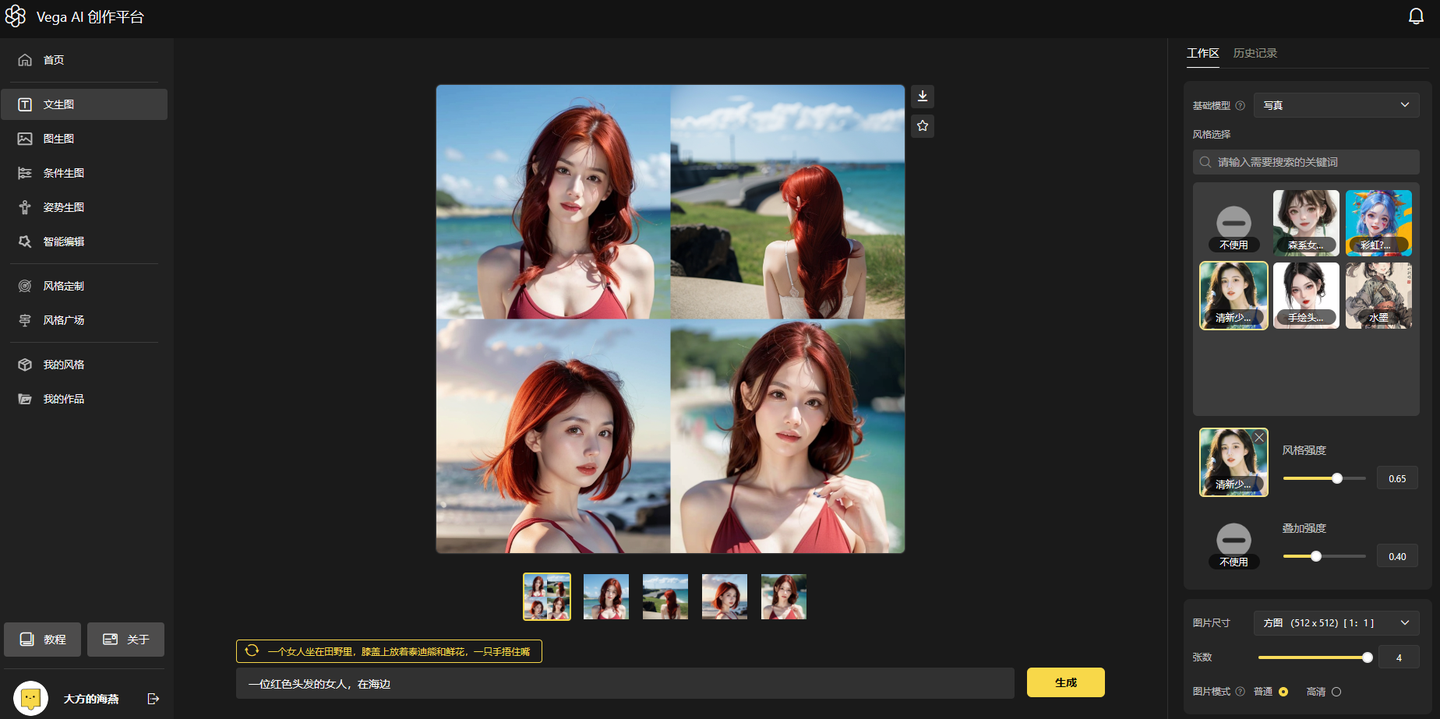Click the 风格强度 value 0.65 box
The height and width of the screenshot is (719, 1440).
(x=1397, y=478)
